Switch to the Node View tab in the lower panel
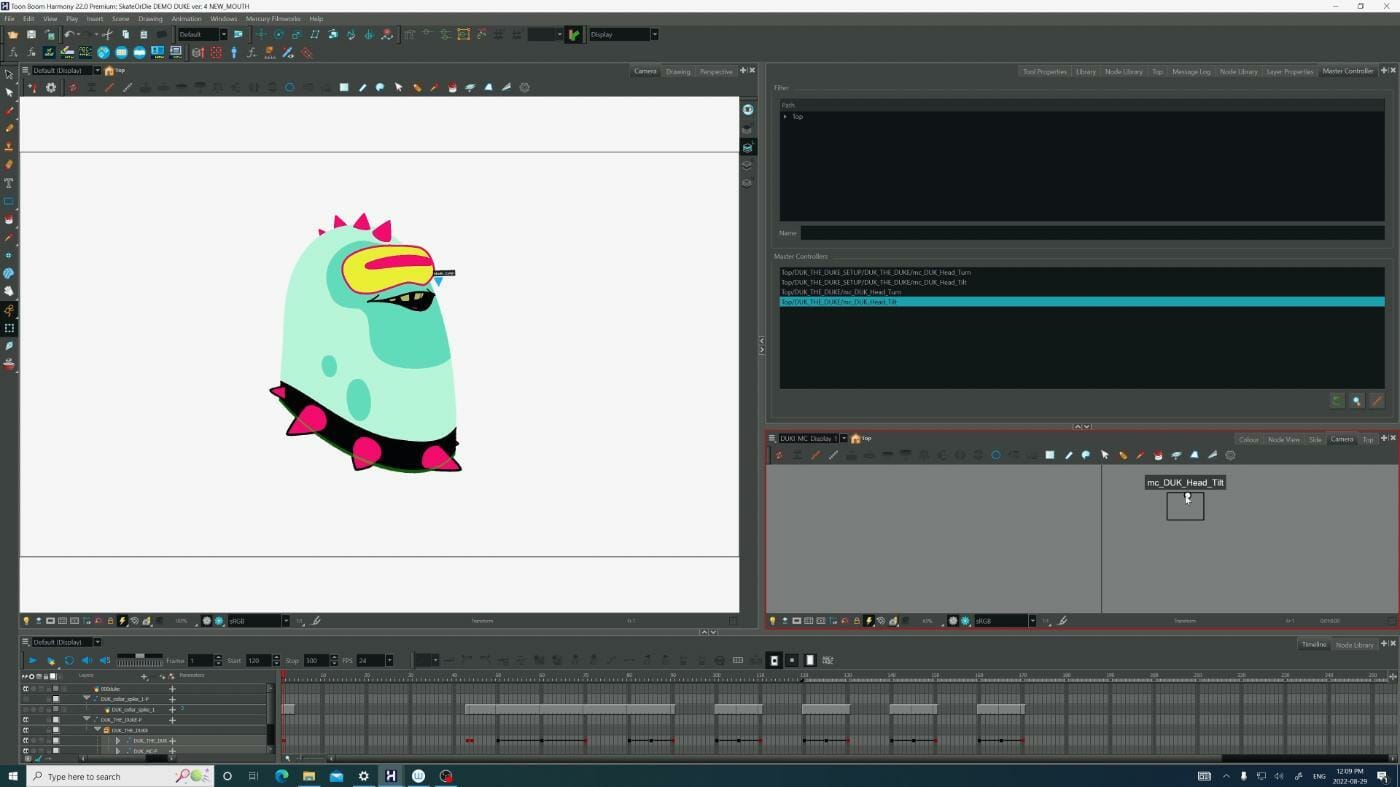Image resolution: width=1400 pixels, height=787 pixels. tap(1283, 439)
